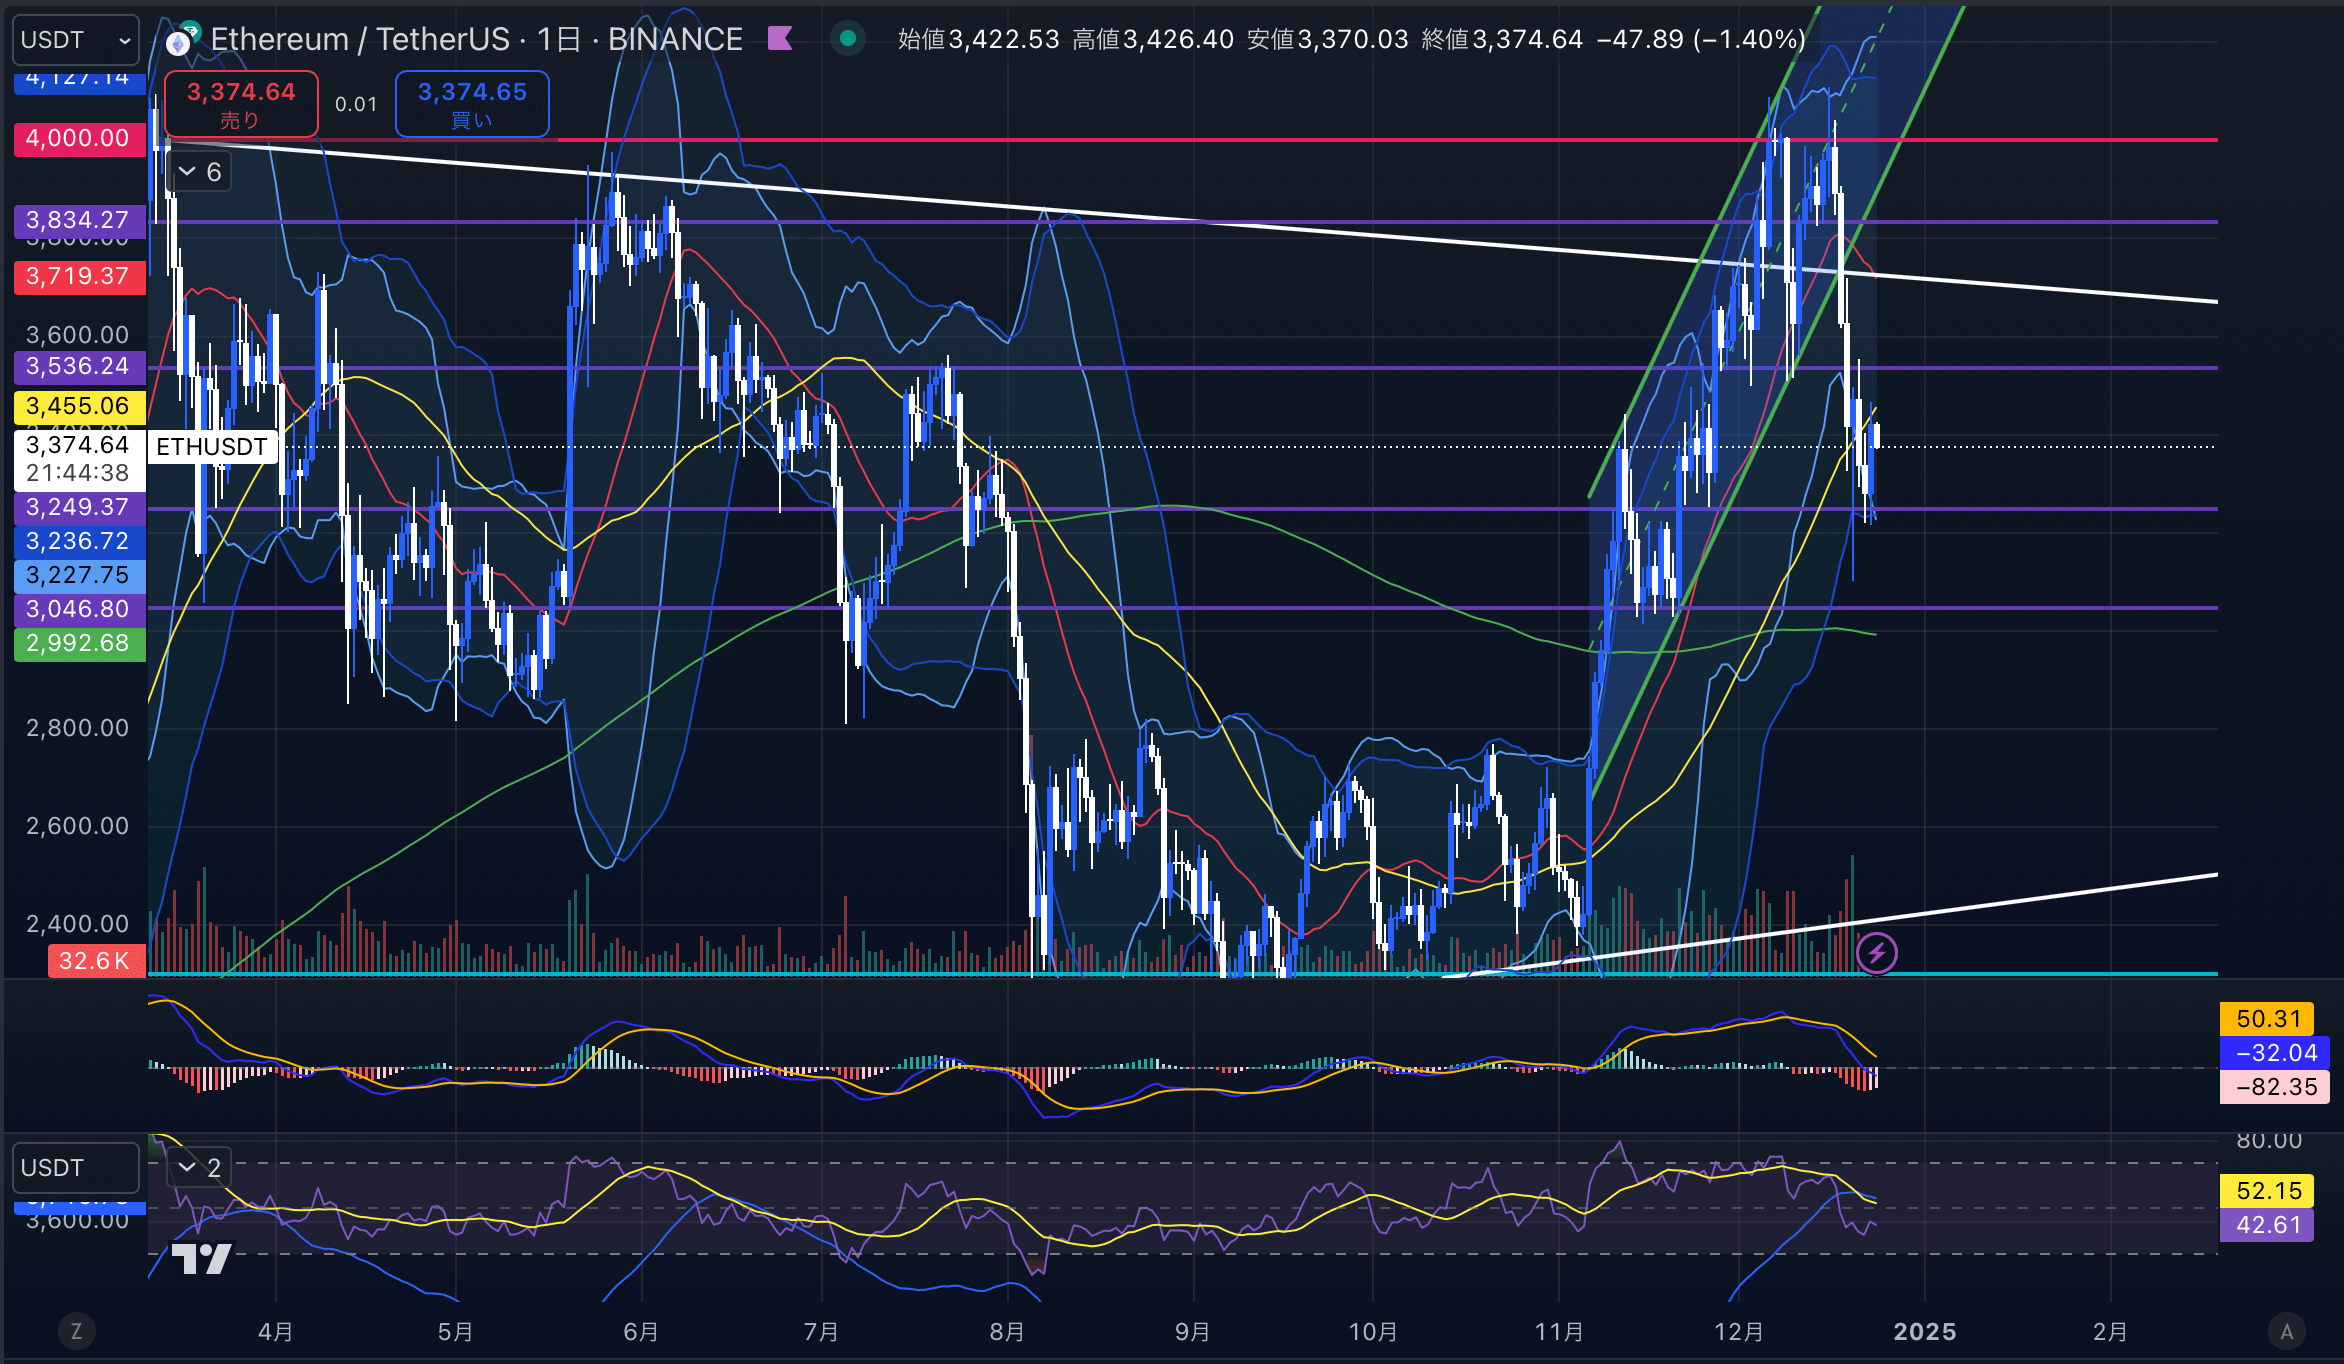Click the TradingView logo in the lower pane

[x=201, y=1258]
